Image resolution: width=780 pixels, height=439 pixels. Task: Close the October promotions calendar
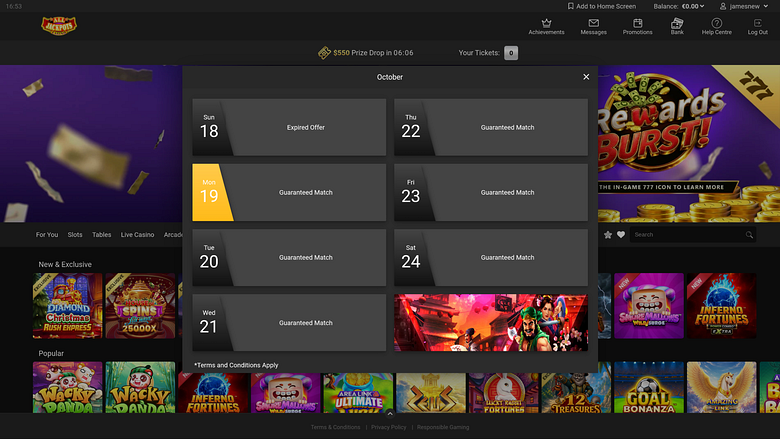click(x=586, y=77)
